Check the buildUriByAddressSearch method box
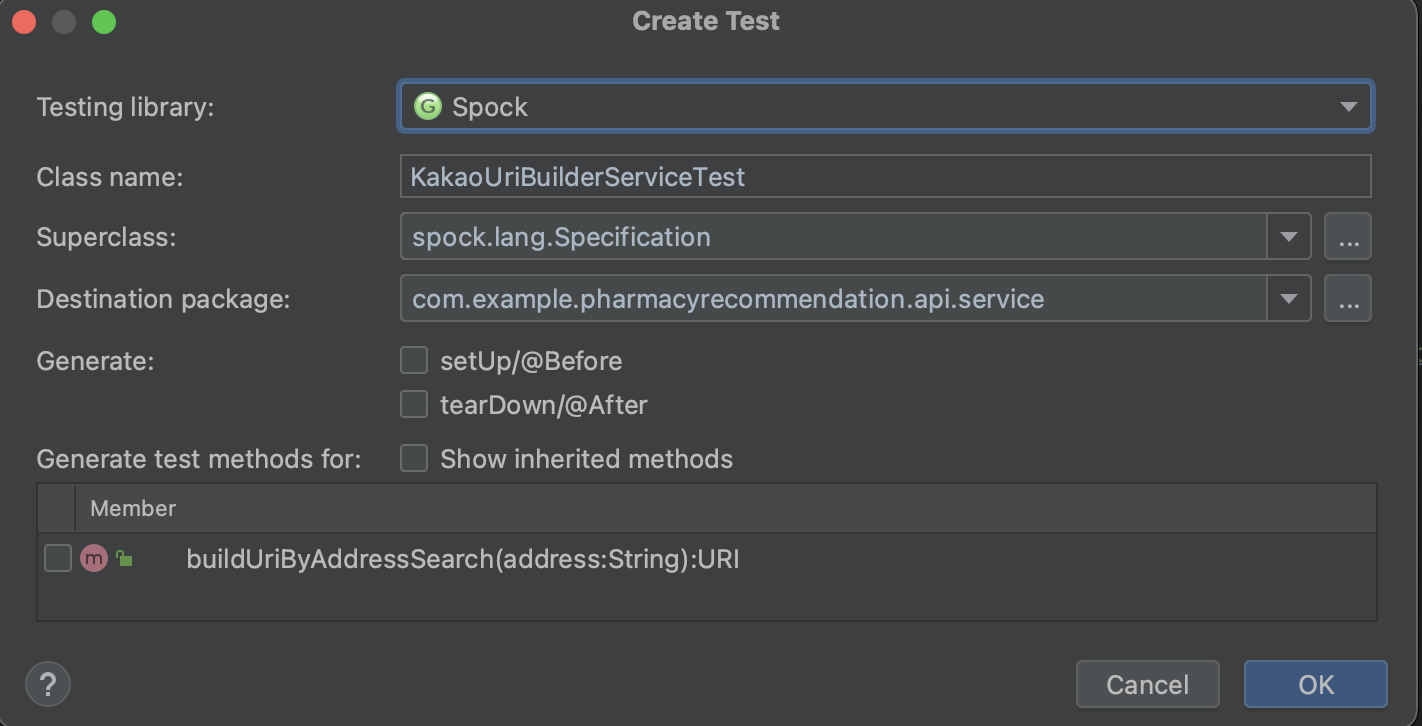The image size is (1422, 726). (x=58, y=558)
